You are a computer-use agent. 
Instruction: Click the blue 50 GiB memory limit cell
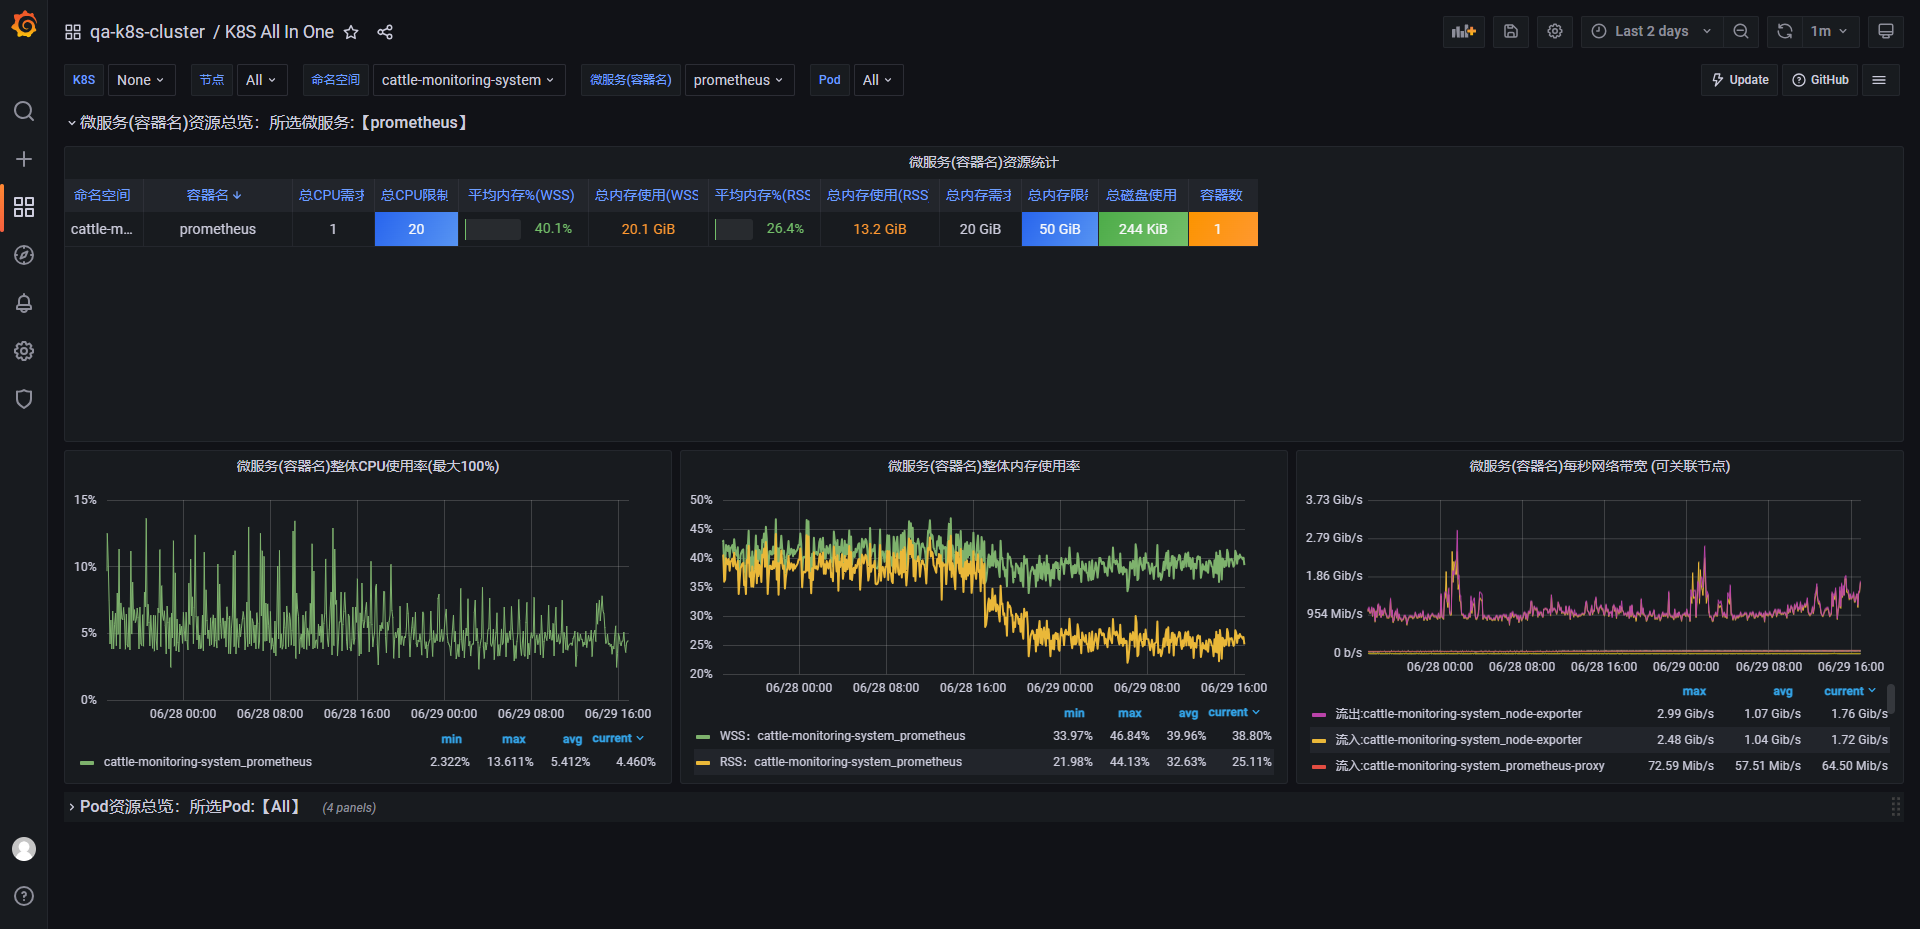pos(1059,229)
